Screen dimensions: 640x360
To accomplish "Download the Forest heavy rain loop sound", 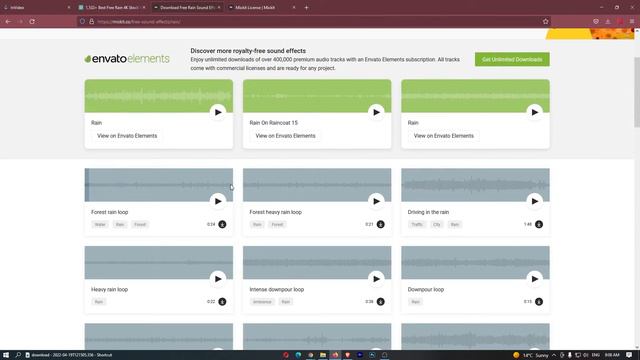I will [380, 224].
